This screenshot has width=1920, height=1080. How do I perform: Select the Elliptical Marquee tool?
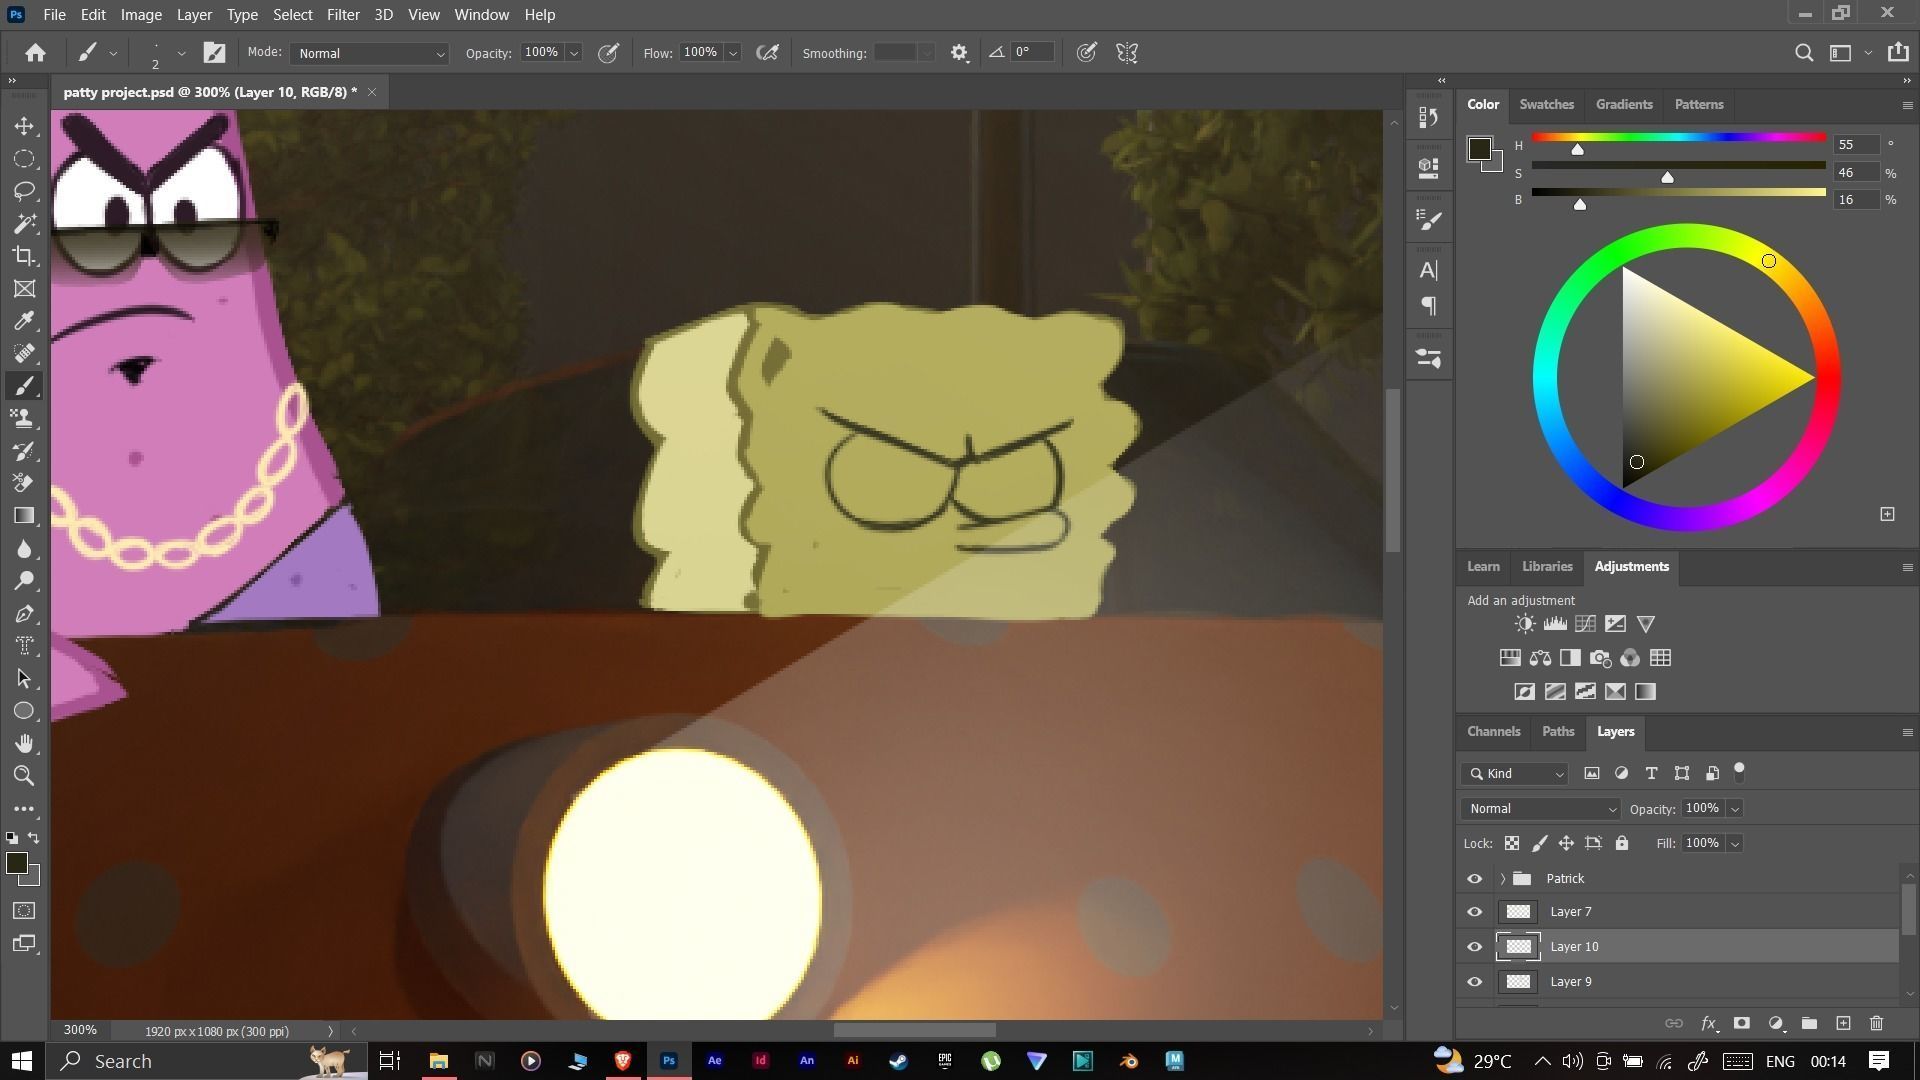pyautogui.click(x=25, y=159)
